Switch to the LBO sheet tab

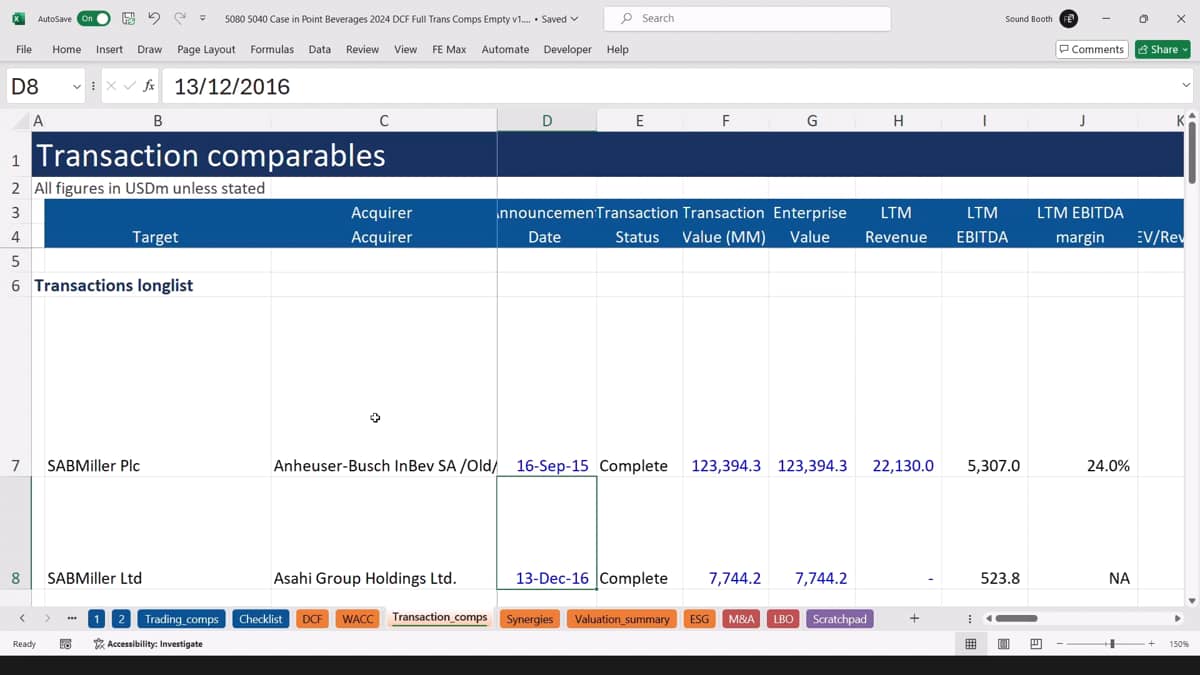[x=783, y=619]
